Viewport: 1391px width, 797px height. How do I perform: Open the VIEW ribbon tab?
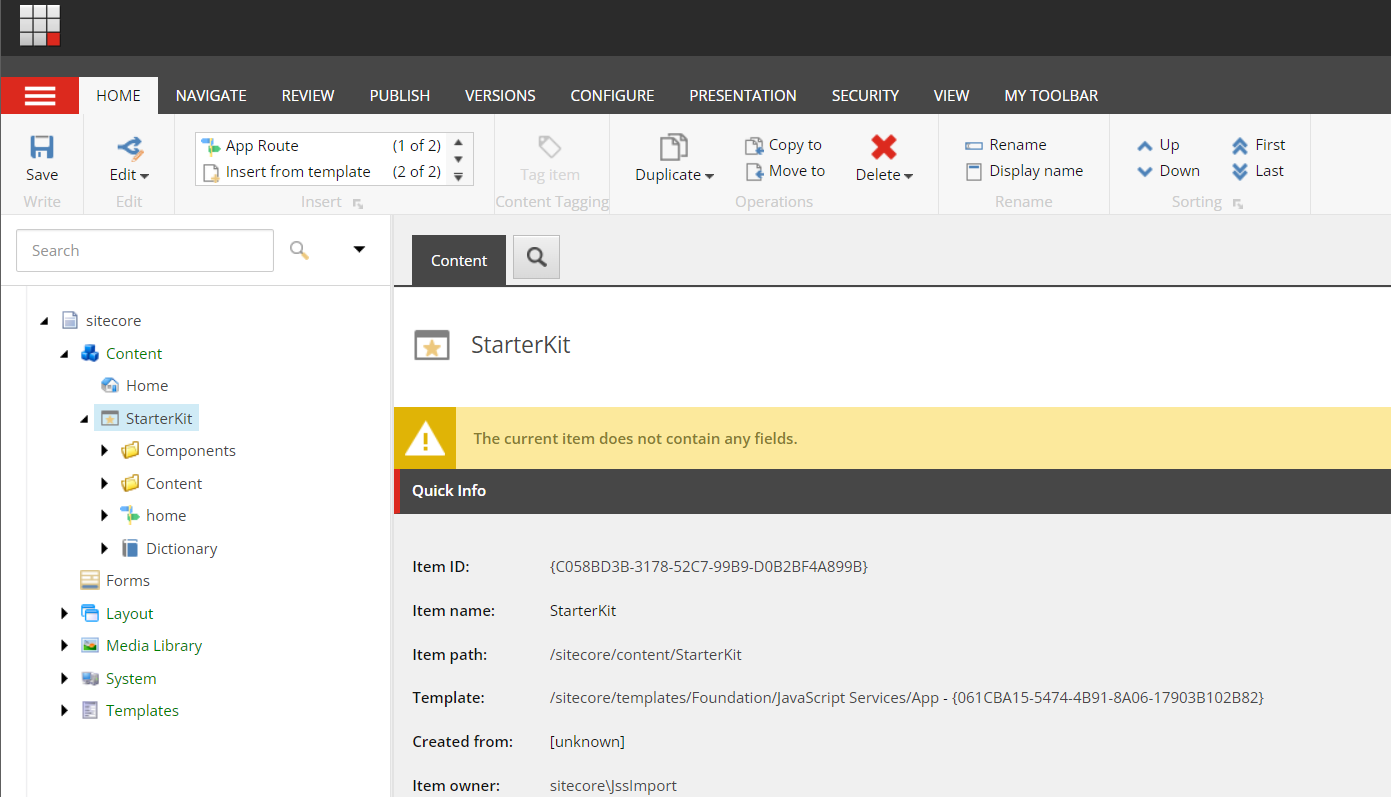tap(951, 96)
